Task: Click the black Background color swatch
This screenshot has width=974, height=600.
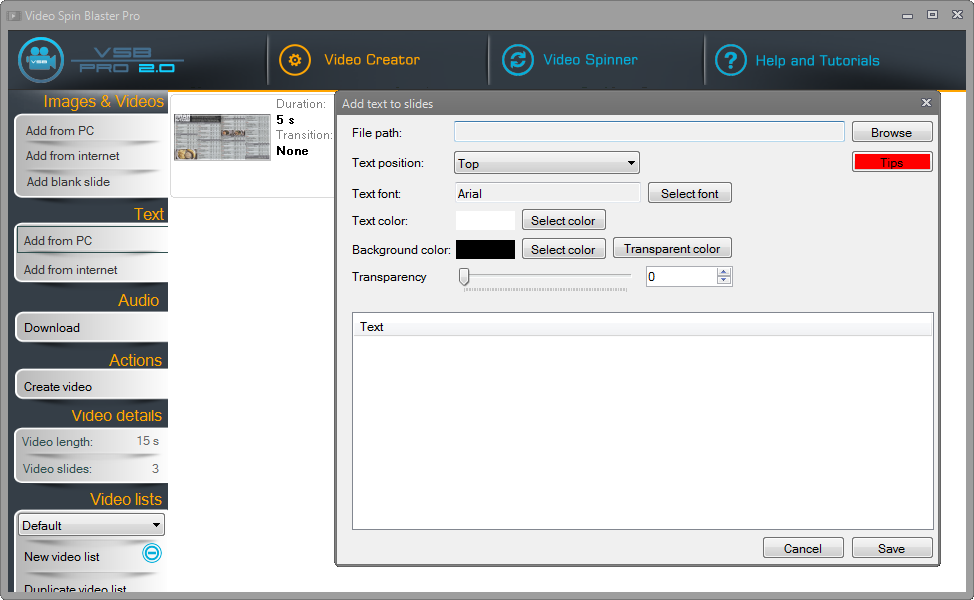Action: [x=485, y=249]
